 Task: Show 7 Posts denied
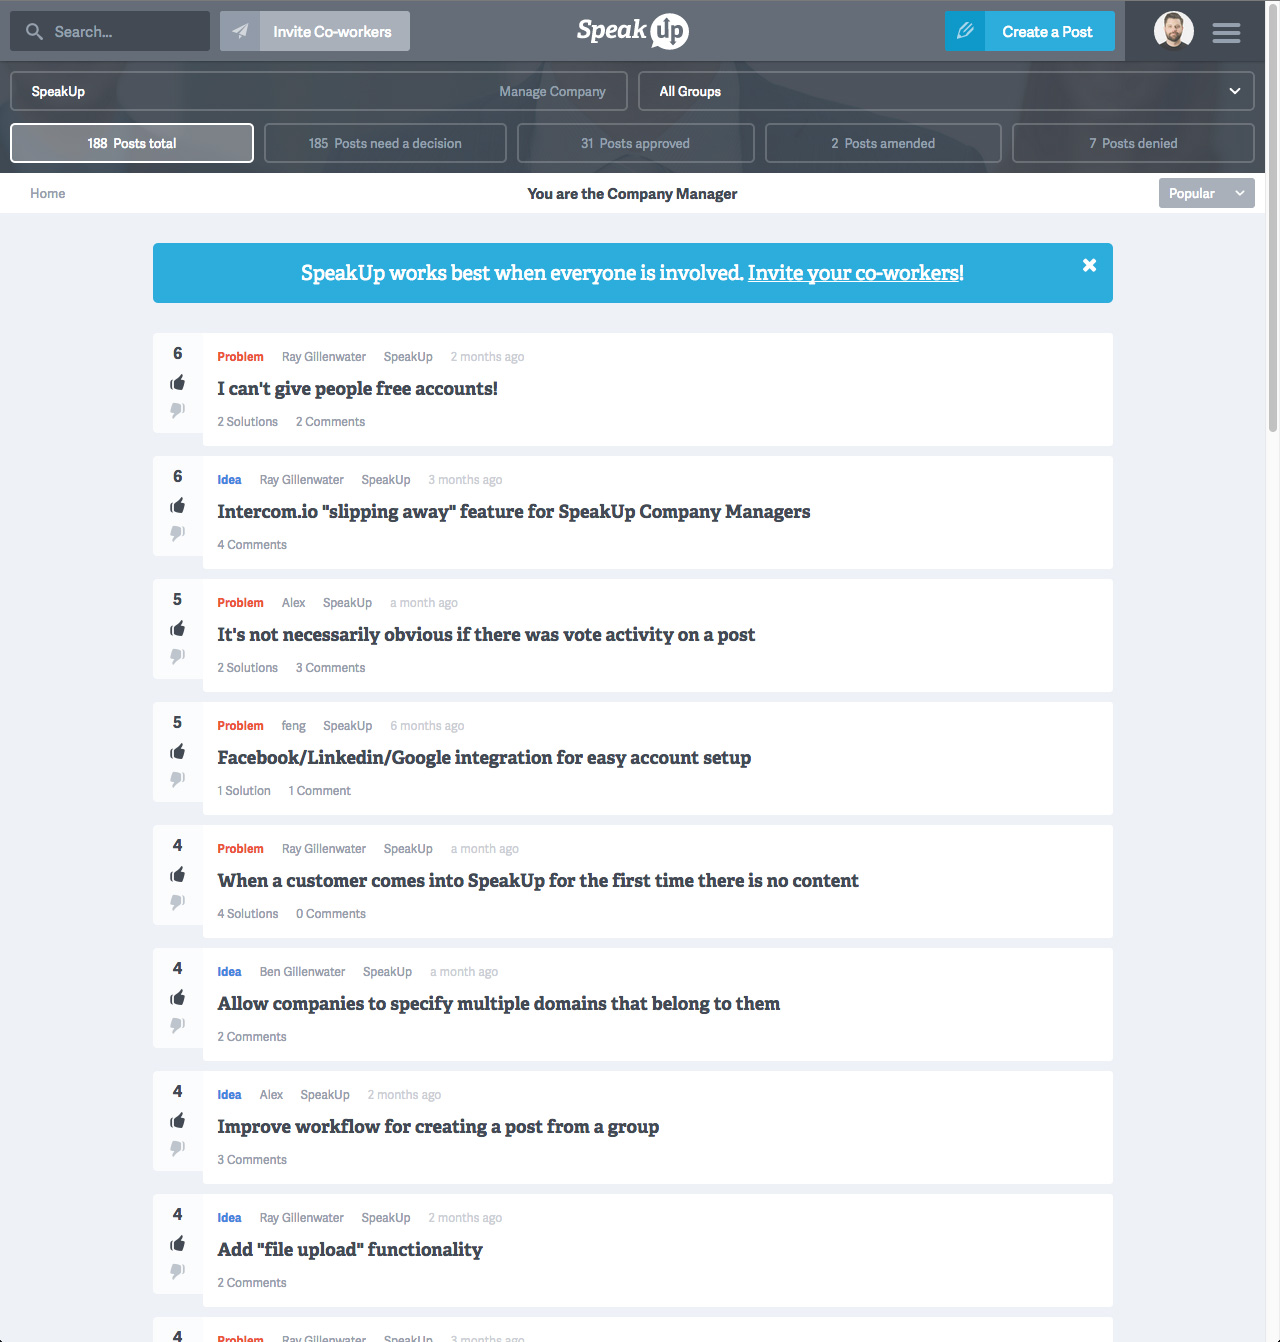[x=1133, y=143]
